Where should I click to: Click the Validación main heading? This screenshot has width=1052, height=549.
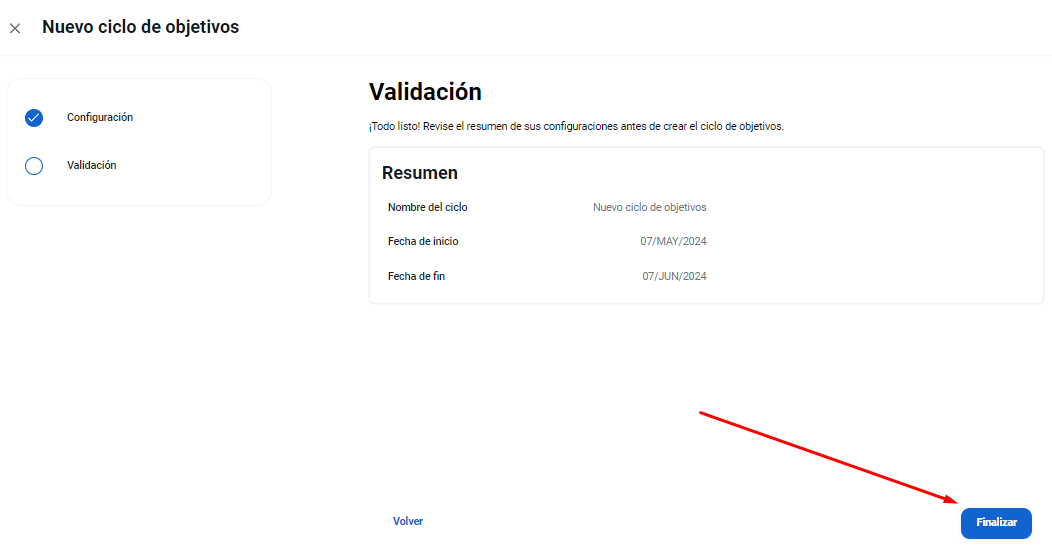pos(425,92)
